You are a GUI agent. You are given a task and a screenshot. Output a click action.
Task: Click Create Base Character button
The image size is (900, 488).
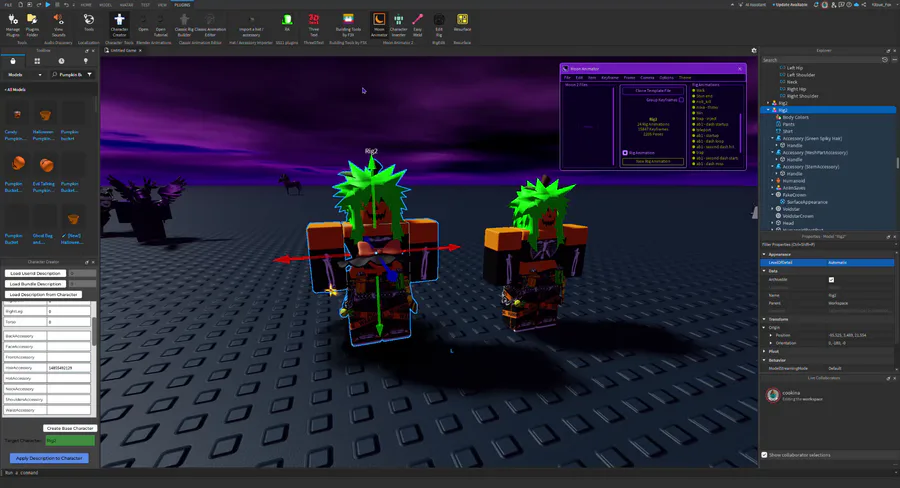70,428
